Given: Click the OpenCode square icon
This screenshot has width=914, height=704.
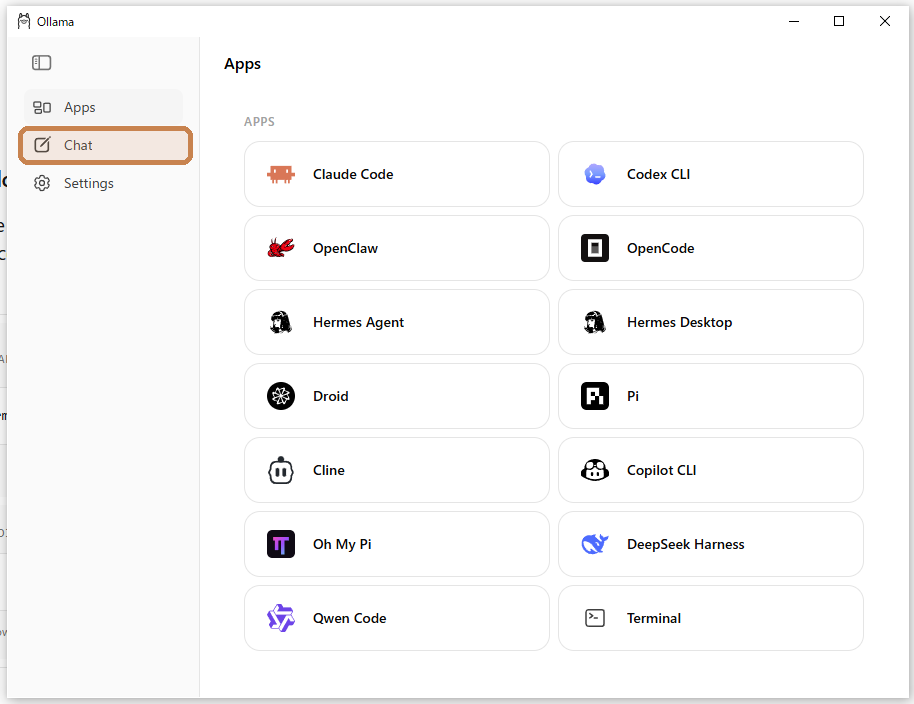Looking at the screenshot, I should 595,248.
